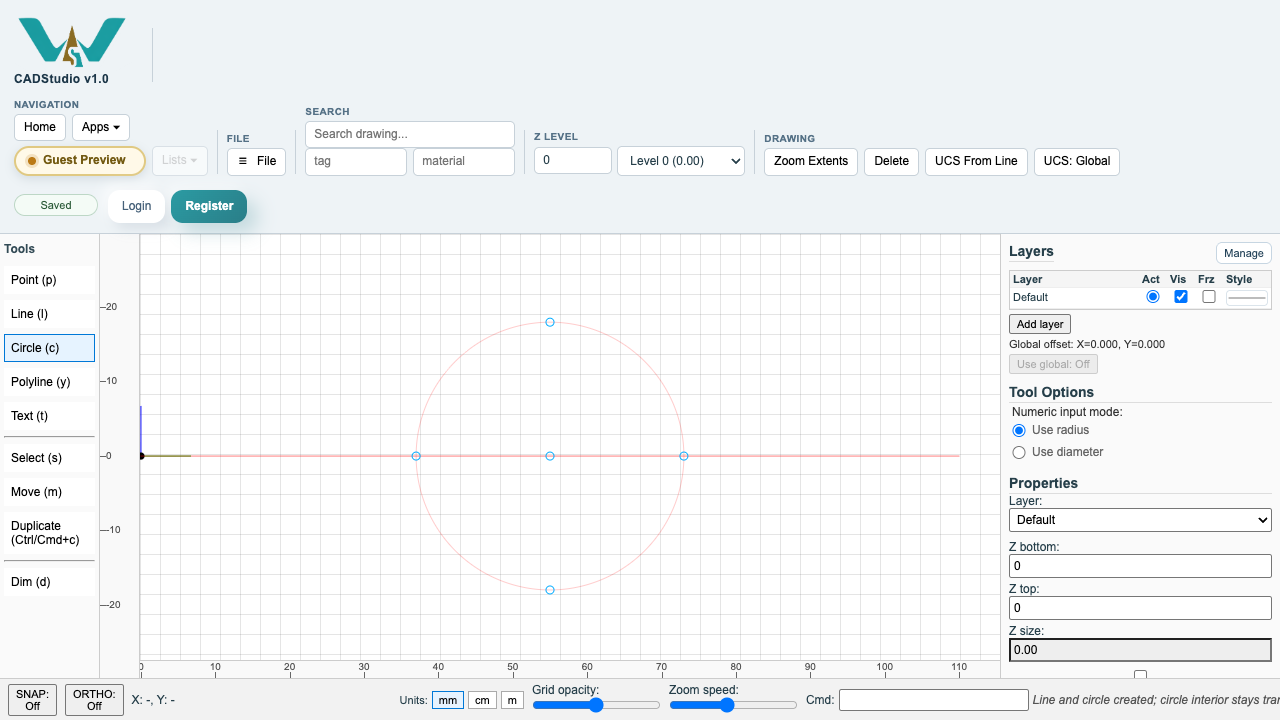Open the Apps dropdown menu
This screenshot has width=1280, height=720.
pyautogui.click(x=101, y=127)
